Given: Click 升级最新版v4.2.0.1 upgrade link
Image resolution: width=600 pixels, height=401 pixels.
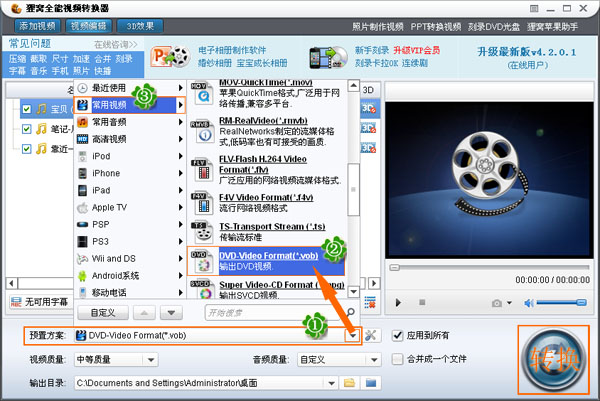Looking at the screenshot, I should point(527,52).
